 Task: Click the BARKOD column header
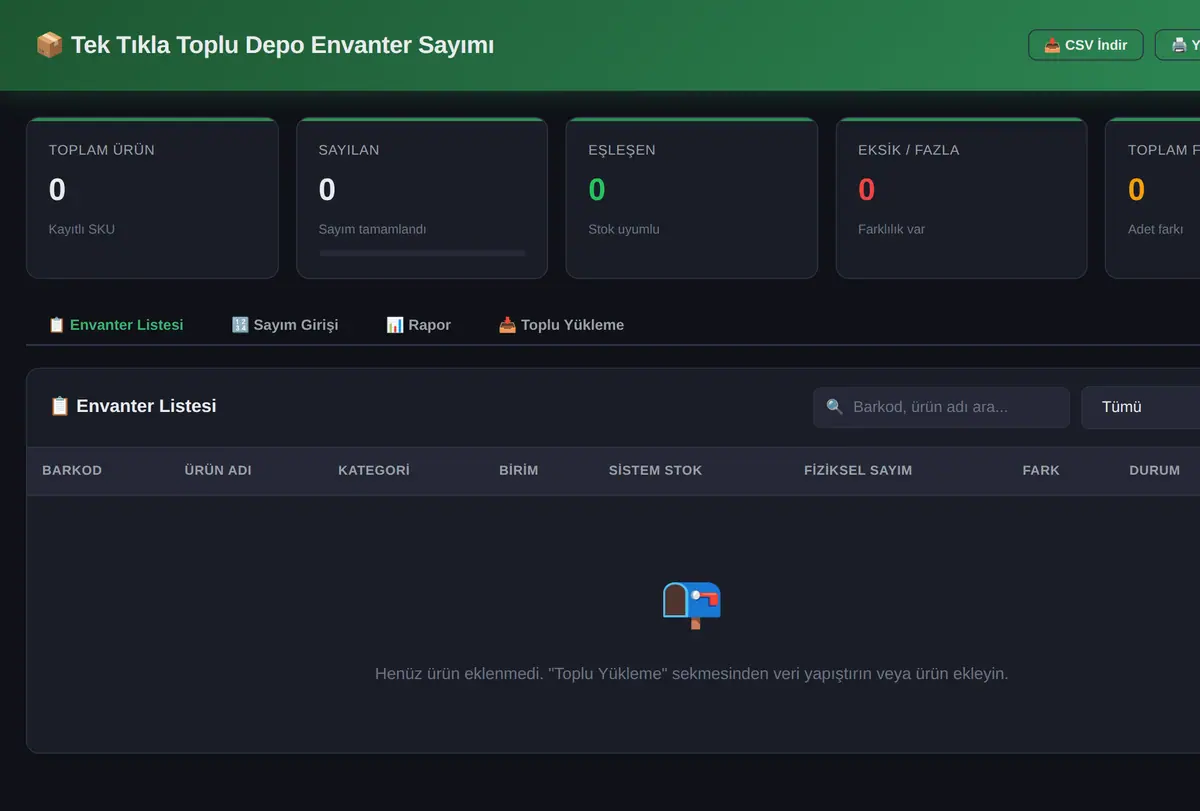click(x=72, y=470)
